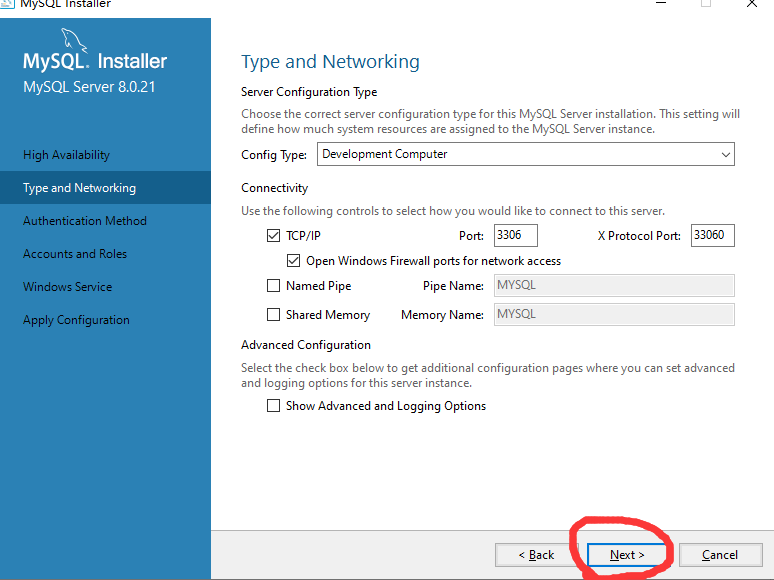Screen dimensions: 774x580
Task: Click the Memory Name field
Action: tap(614, 314)
